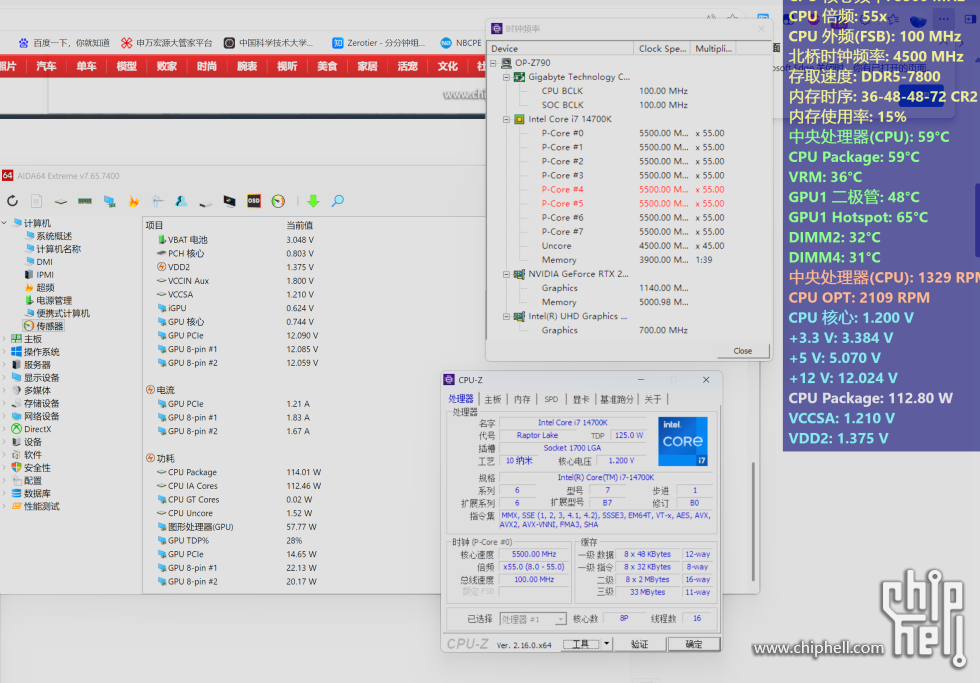Screen dimensions: 980x683
Task: Click the Intel Core i7 logo in CPU-Z
Action: pos(682,441)
